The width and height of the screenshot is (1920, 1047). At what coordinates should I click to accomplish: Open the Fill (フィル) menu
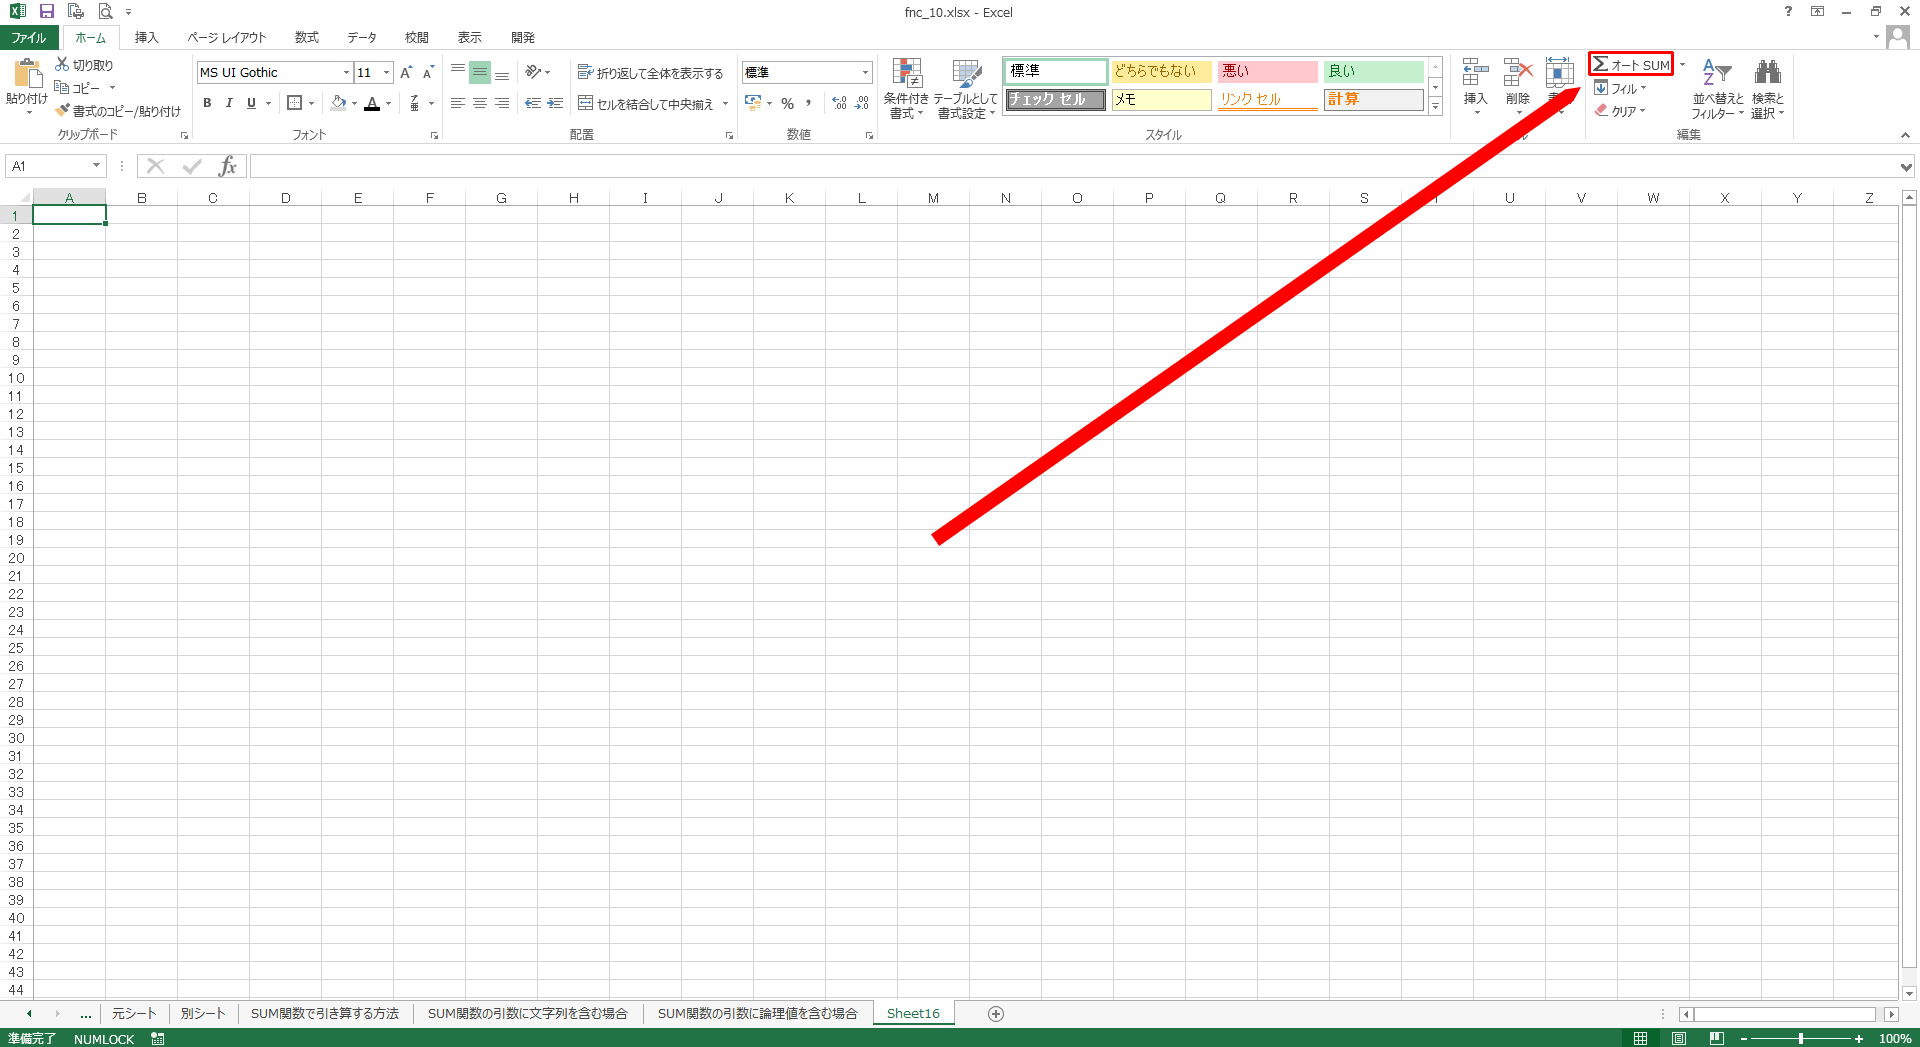click(1620, 88)
